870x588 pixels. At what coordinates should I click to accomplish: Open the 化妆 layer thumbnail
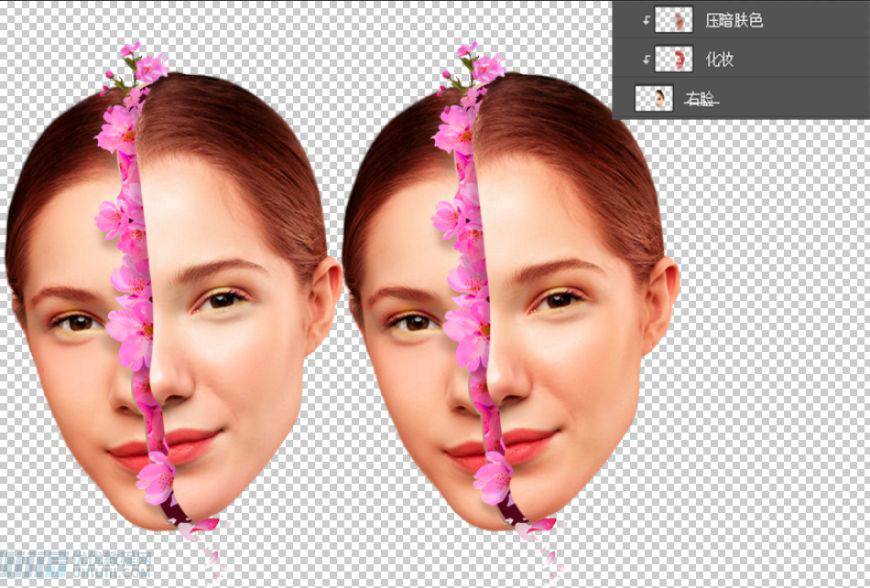coord(675,59)
